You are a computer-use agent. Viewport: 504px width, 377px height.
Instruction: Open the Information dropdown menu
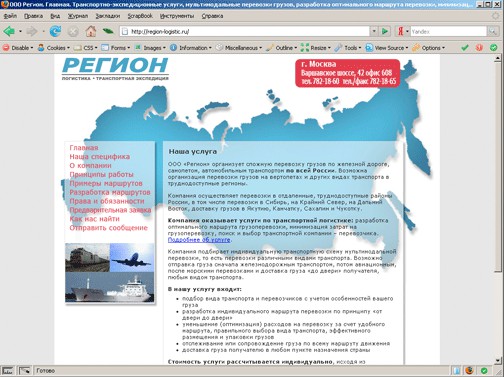191,48
